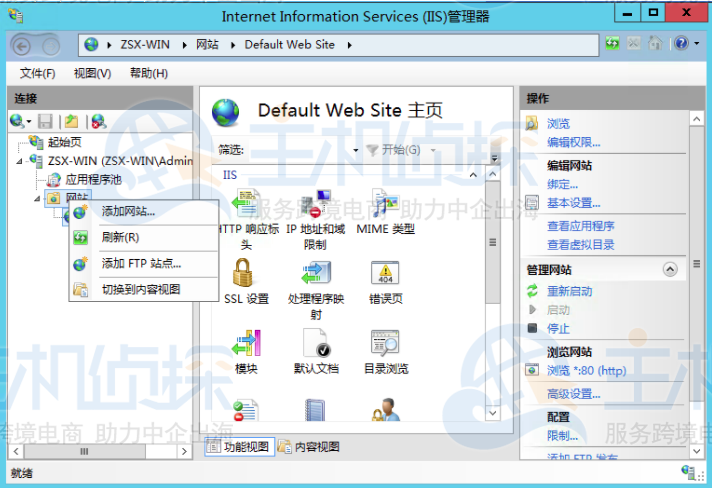Click the 重新启动 green restart icon
Screen dimensions: 712x488
point(532,291)
